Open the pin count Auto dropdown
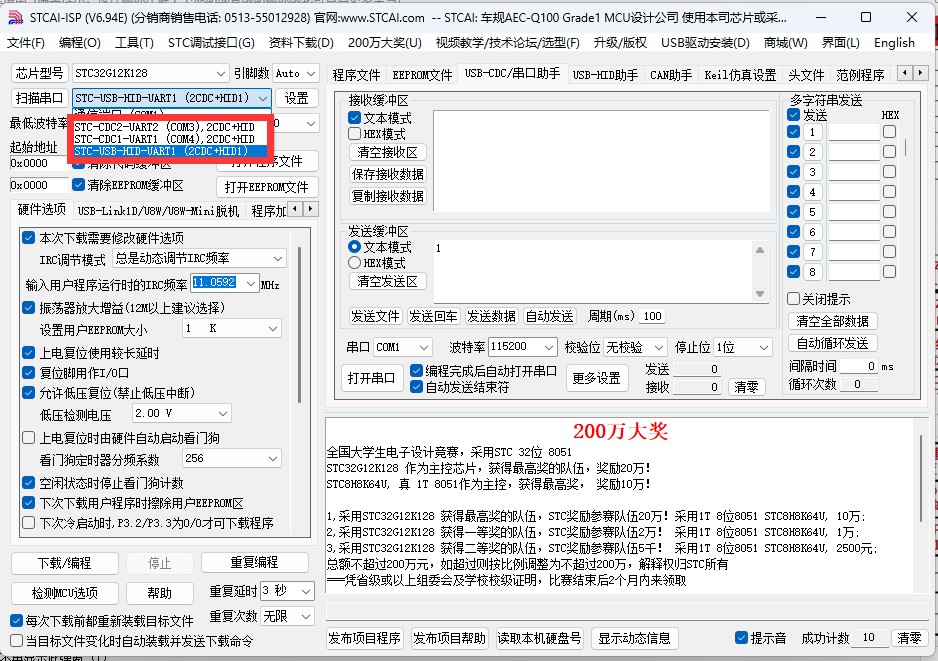 (311, 74)
